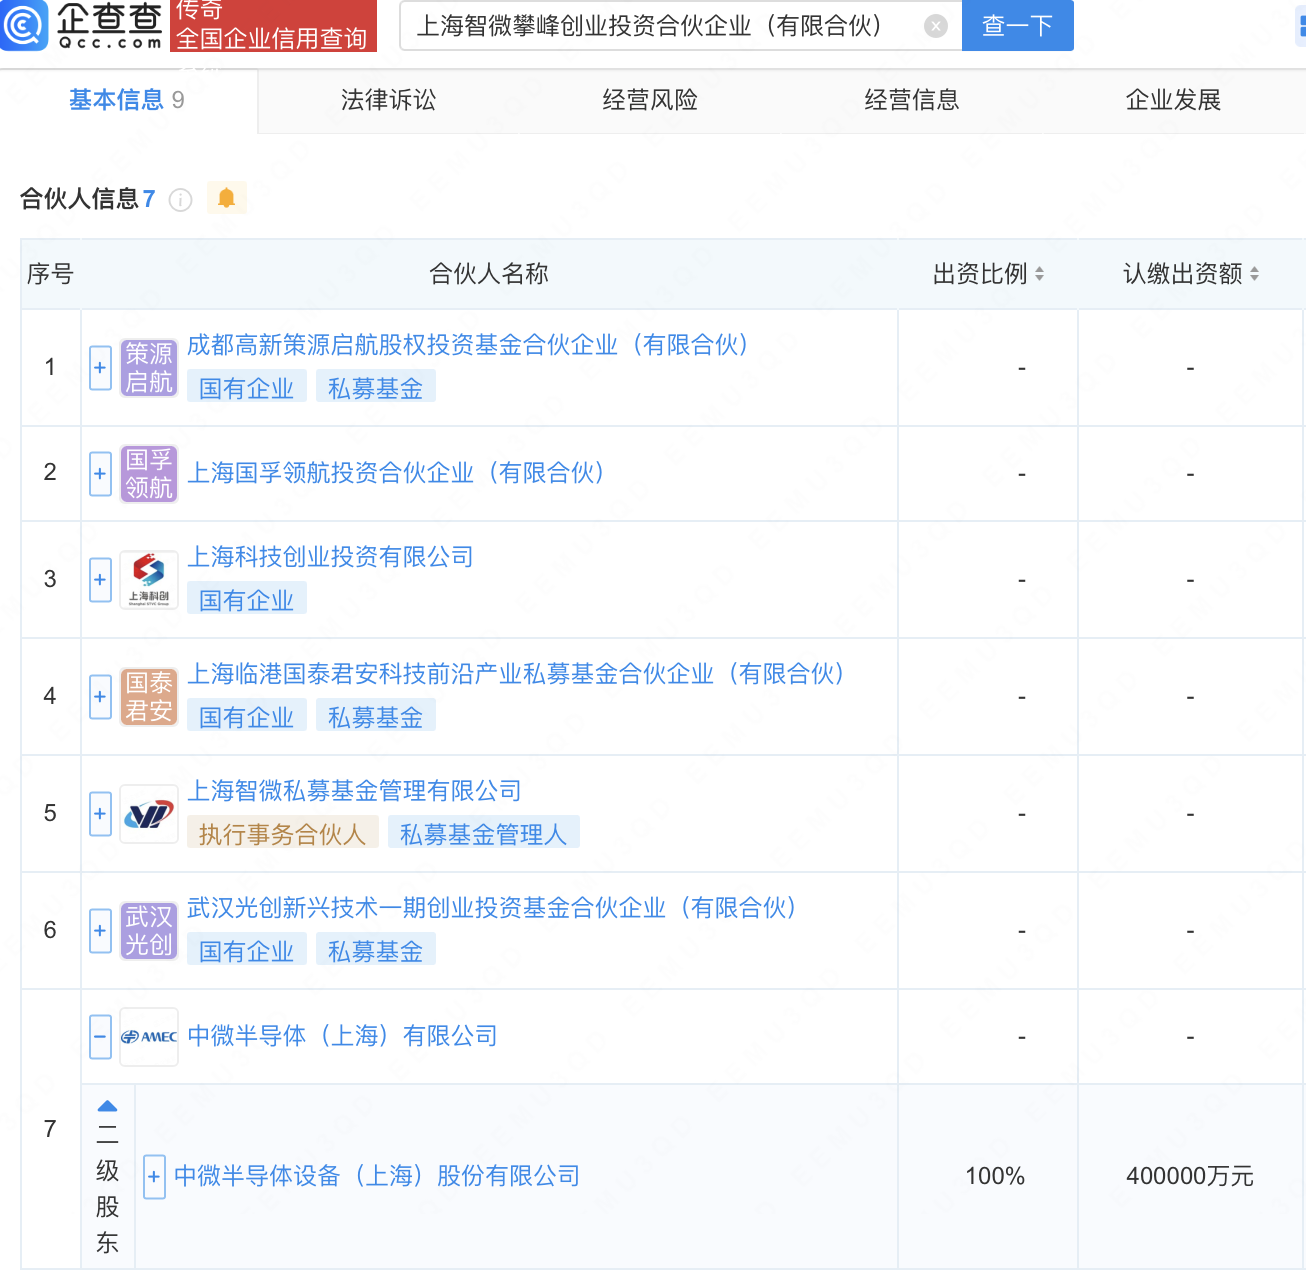Open the 经营风险 tab
This screenshot has height=1276, width=1306.
point(650,100)
